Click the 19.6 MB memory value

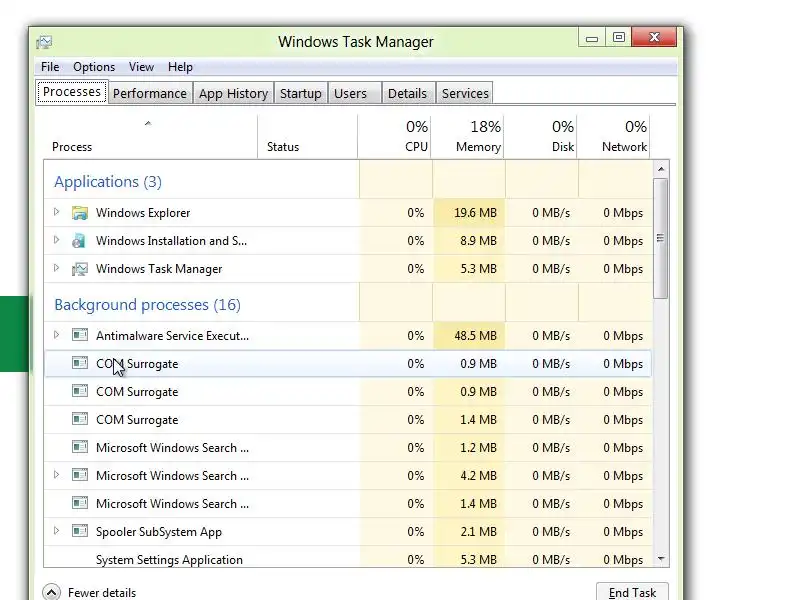point(475,213)
